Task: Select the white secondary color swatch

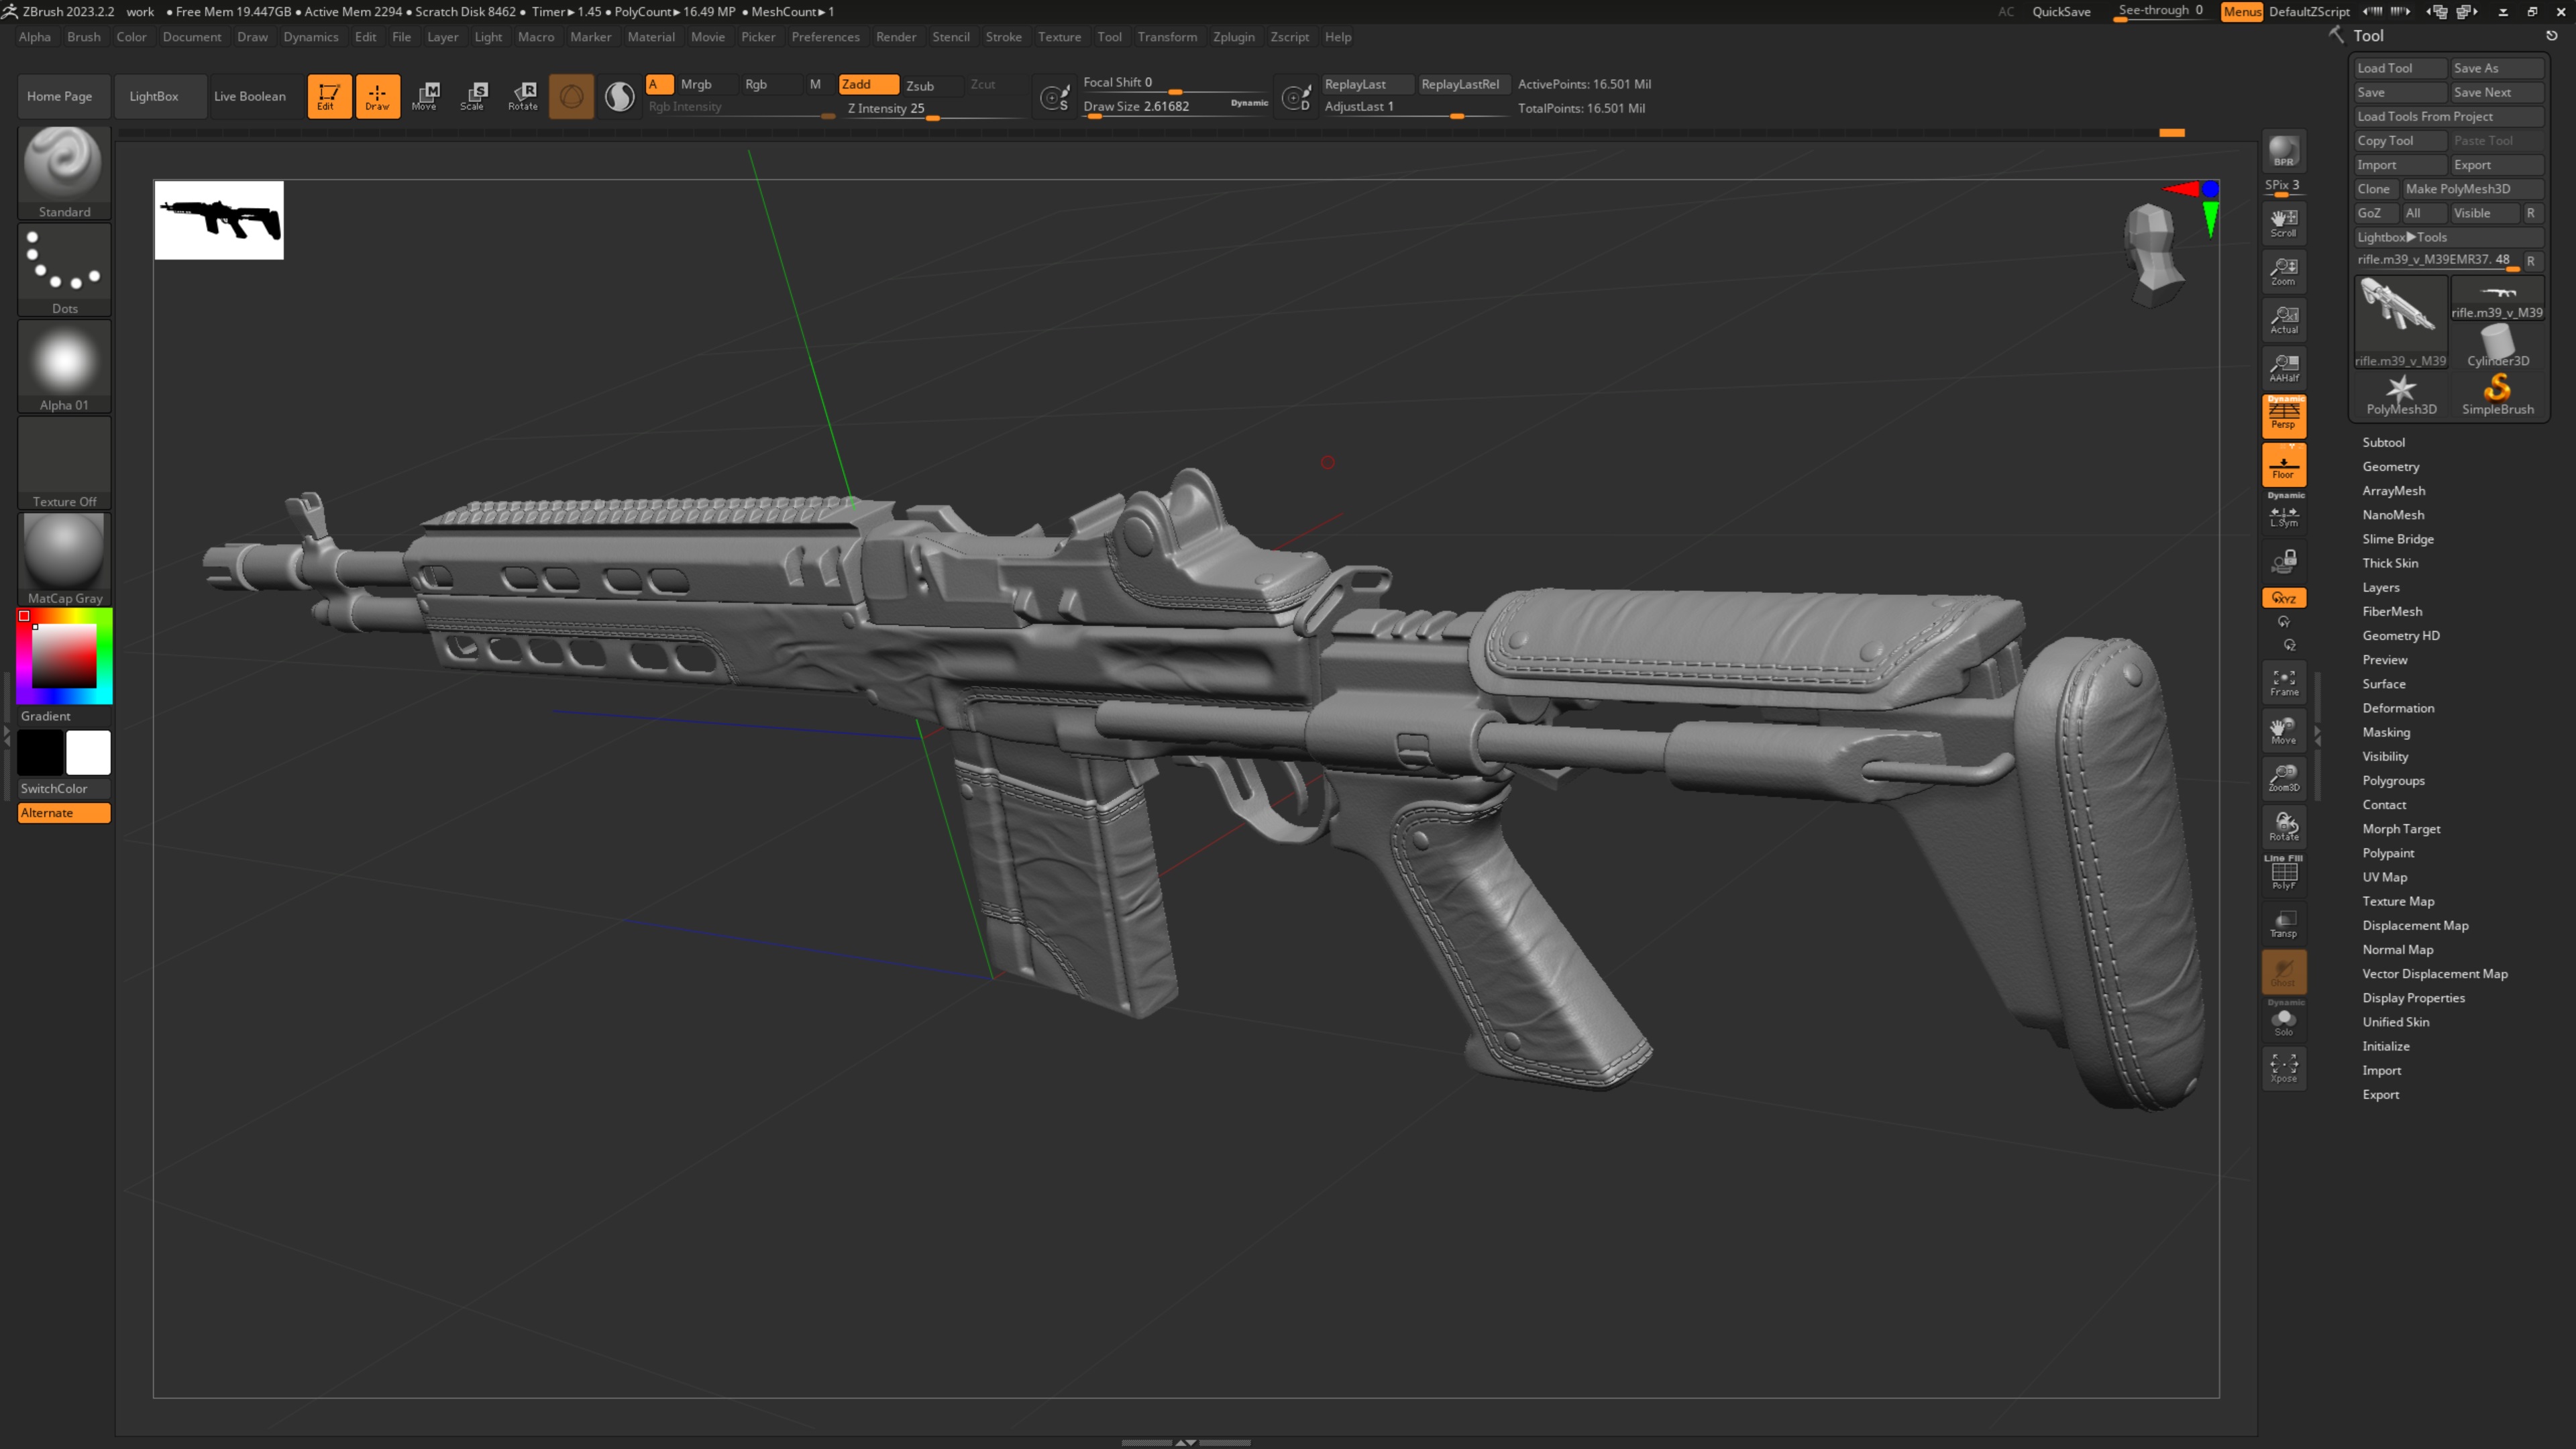Action: [88, 753]
